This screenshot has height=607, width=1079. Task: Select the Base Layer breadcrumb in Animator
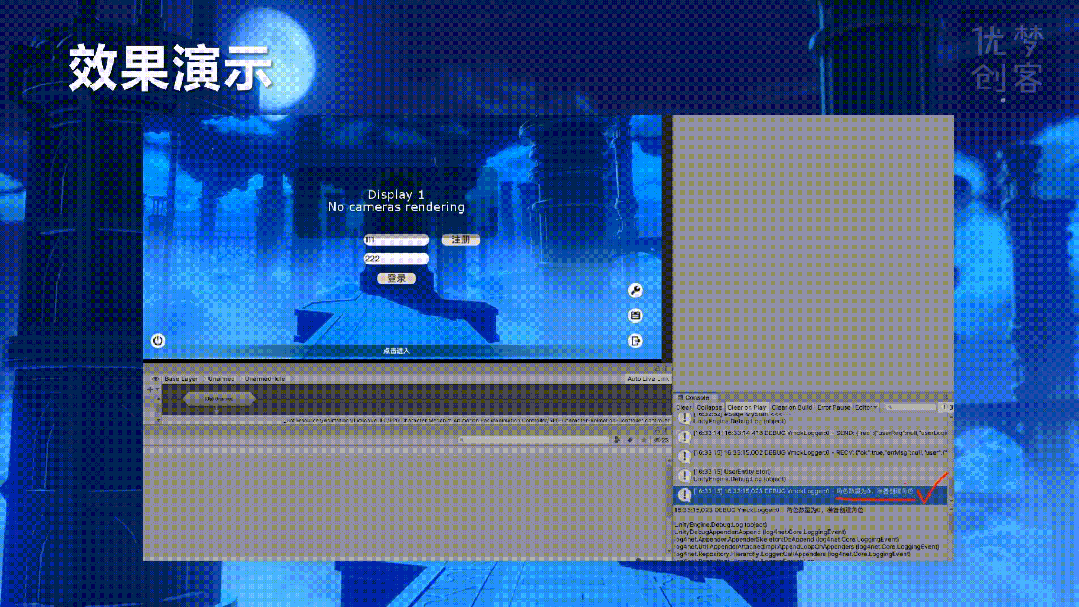tap(180, 379)
